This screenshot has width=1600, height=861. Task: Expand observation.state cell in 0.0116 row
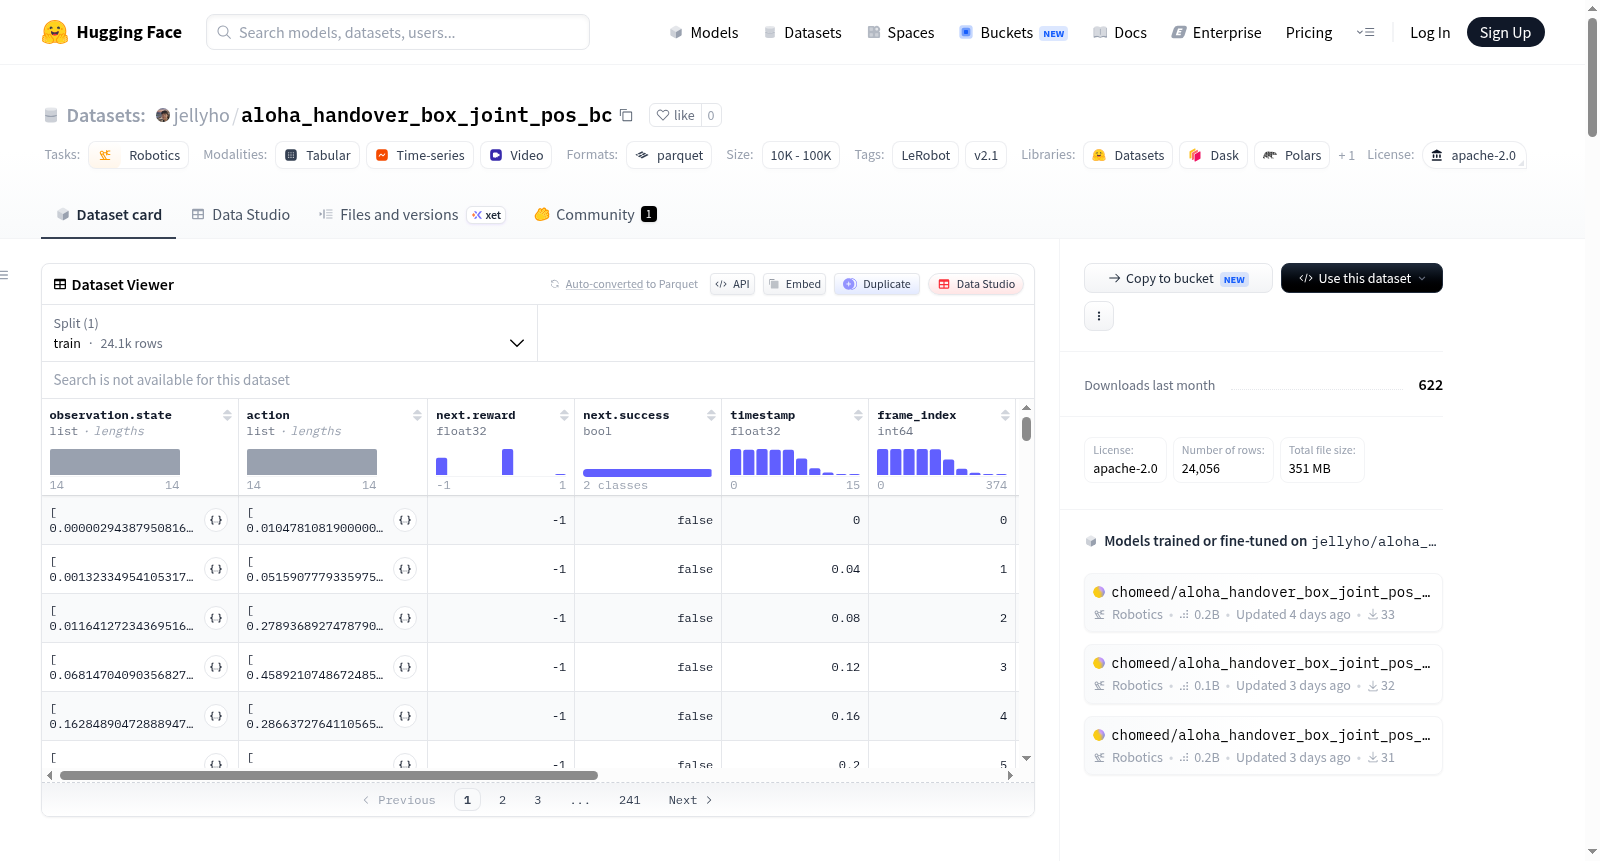coord(216,618)
